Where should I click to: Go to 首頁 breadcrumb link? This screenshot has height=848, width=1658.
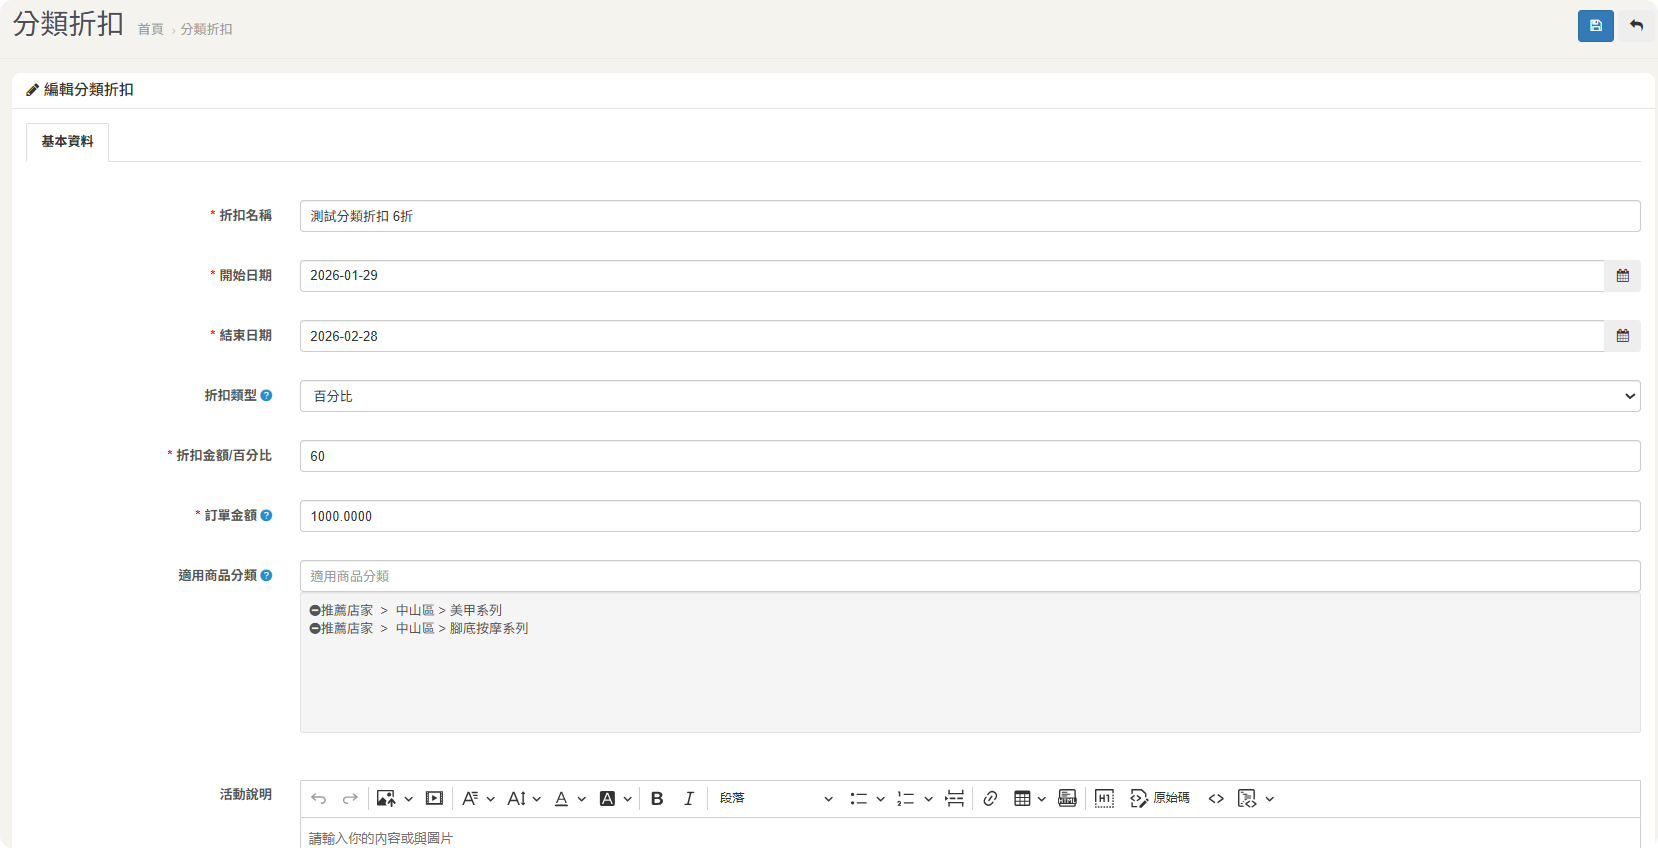[151, 30]
